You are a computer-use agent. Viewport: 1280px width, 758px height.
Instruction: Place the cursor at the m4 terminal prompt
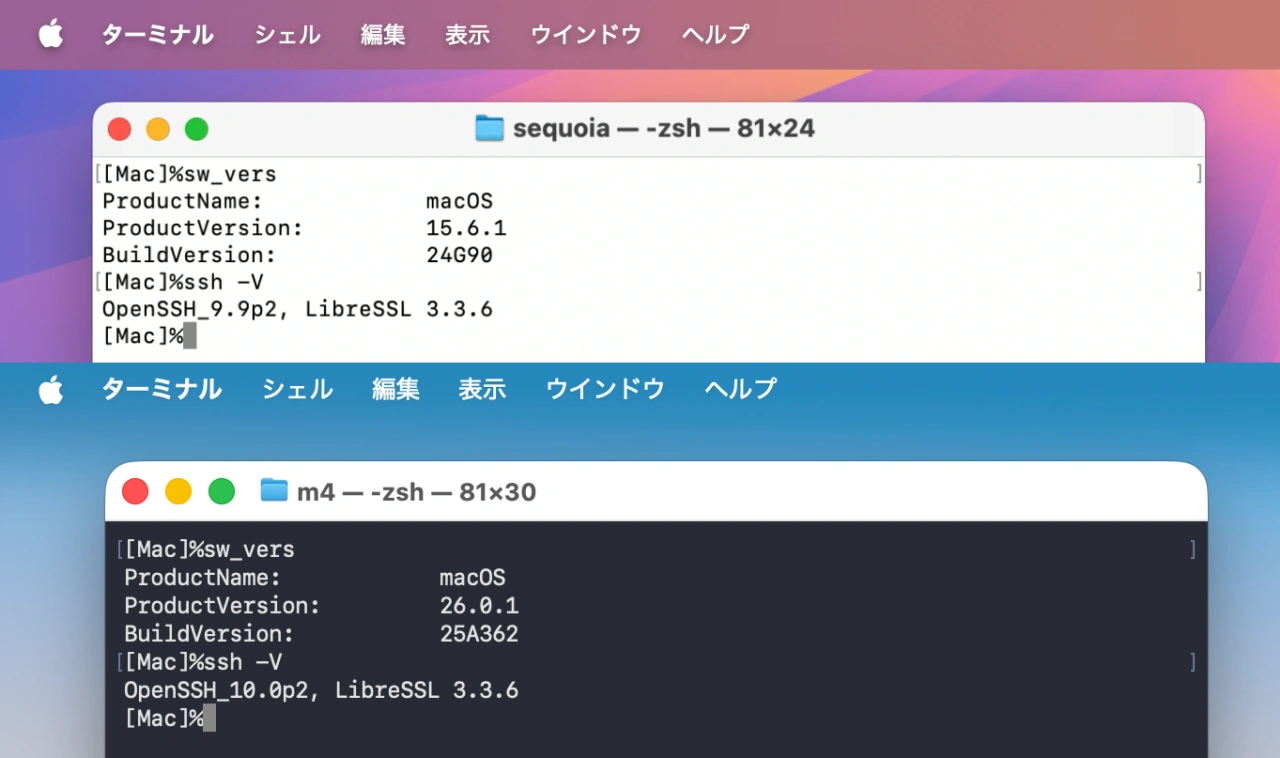[208, 717]
